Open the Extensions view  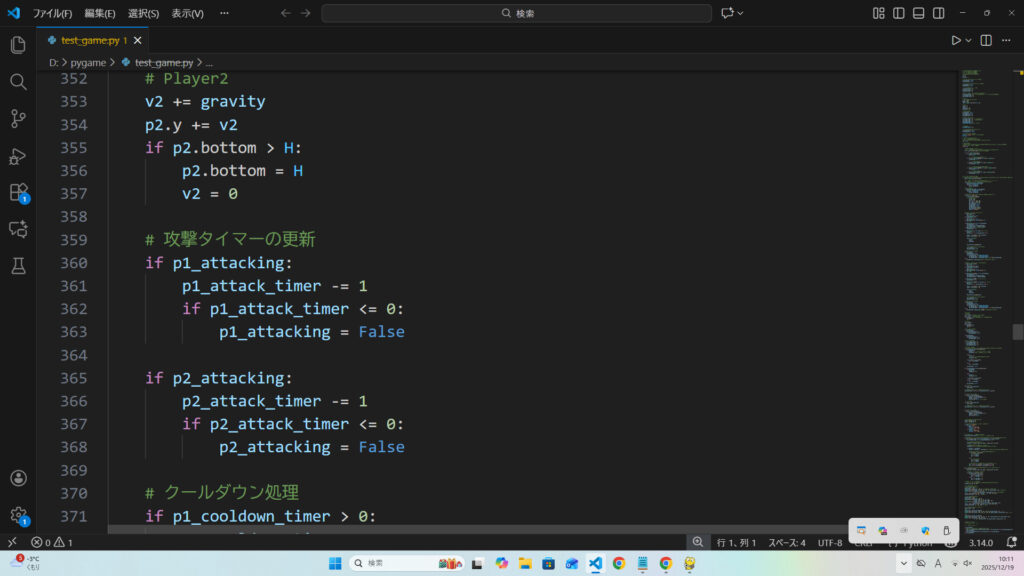[18, 192]
